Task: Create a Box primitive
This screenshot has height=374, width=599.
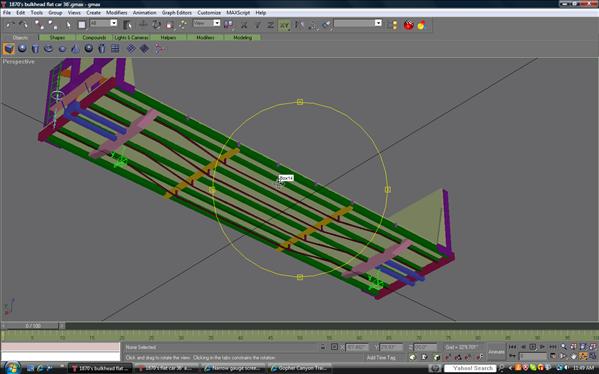Action: [9, 49]
